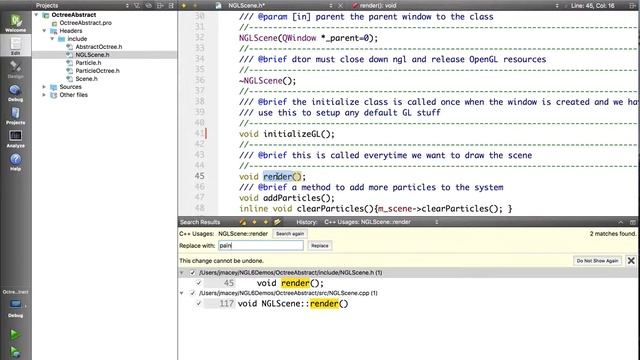Run the project with green arrow
The height and width of the screenshot is (360, 640).
[x=15, y=334]
